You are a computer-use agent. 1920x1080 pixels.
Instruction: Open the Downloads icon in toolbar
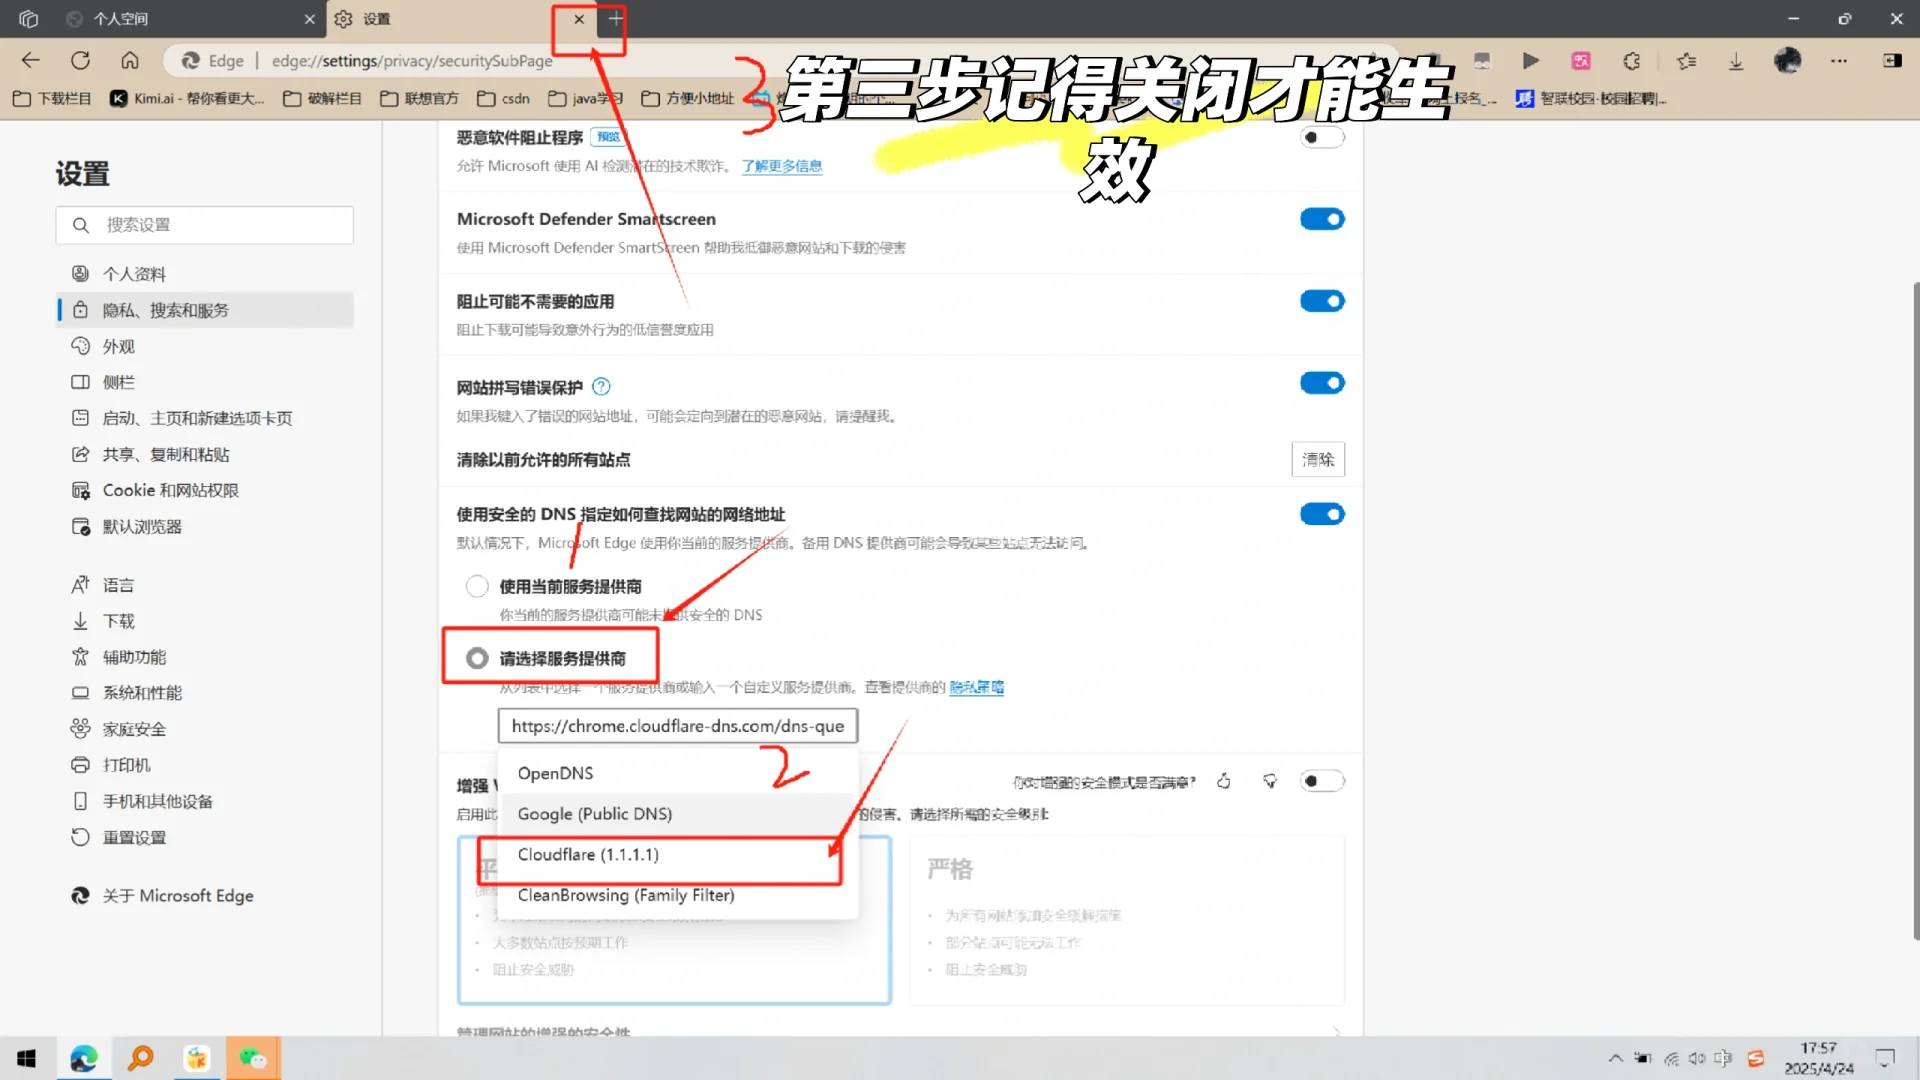coord(1736,61)
